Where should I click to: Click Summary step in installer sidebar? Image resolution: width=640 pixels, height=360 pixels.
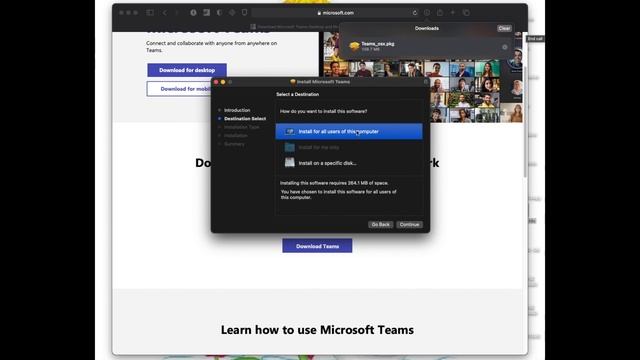tap(234, 144)
